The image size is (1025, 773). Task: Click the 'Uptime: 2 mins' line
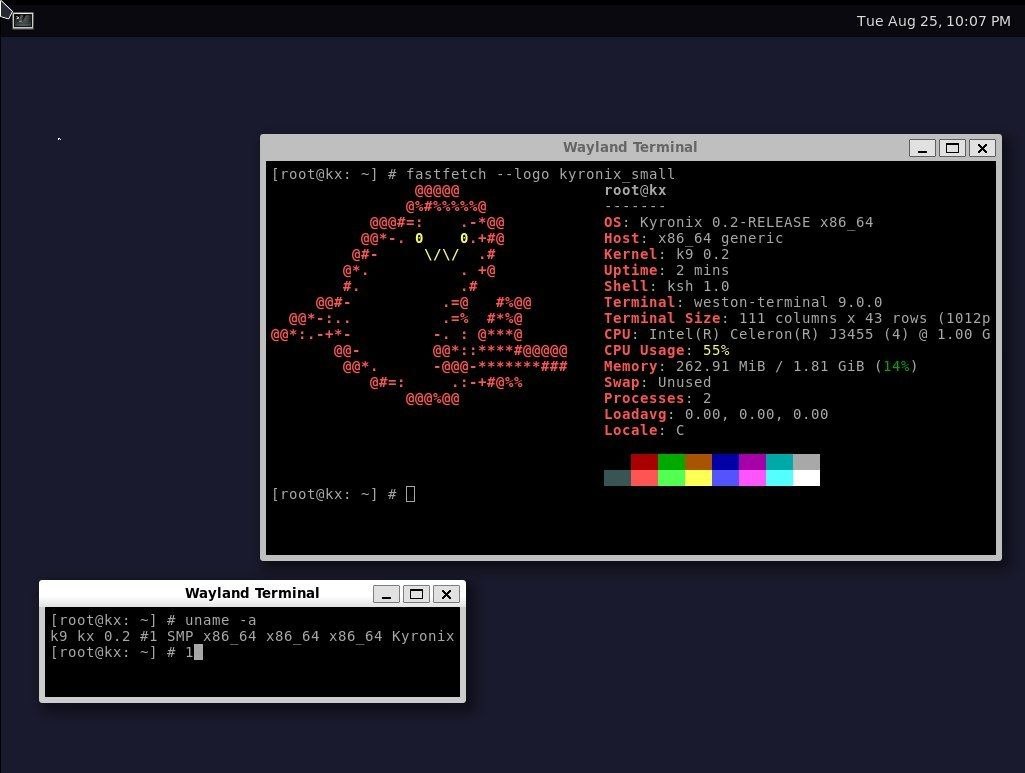[667, 271]
